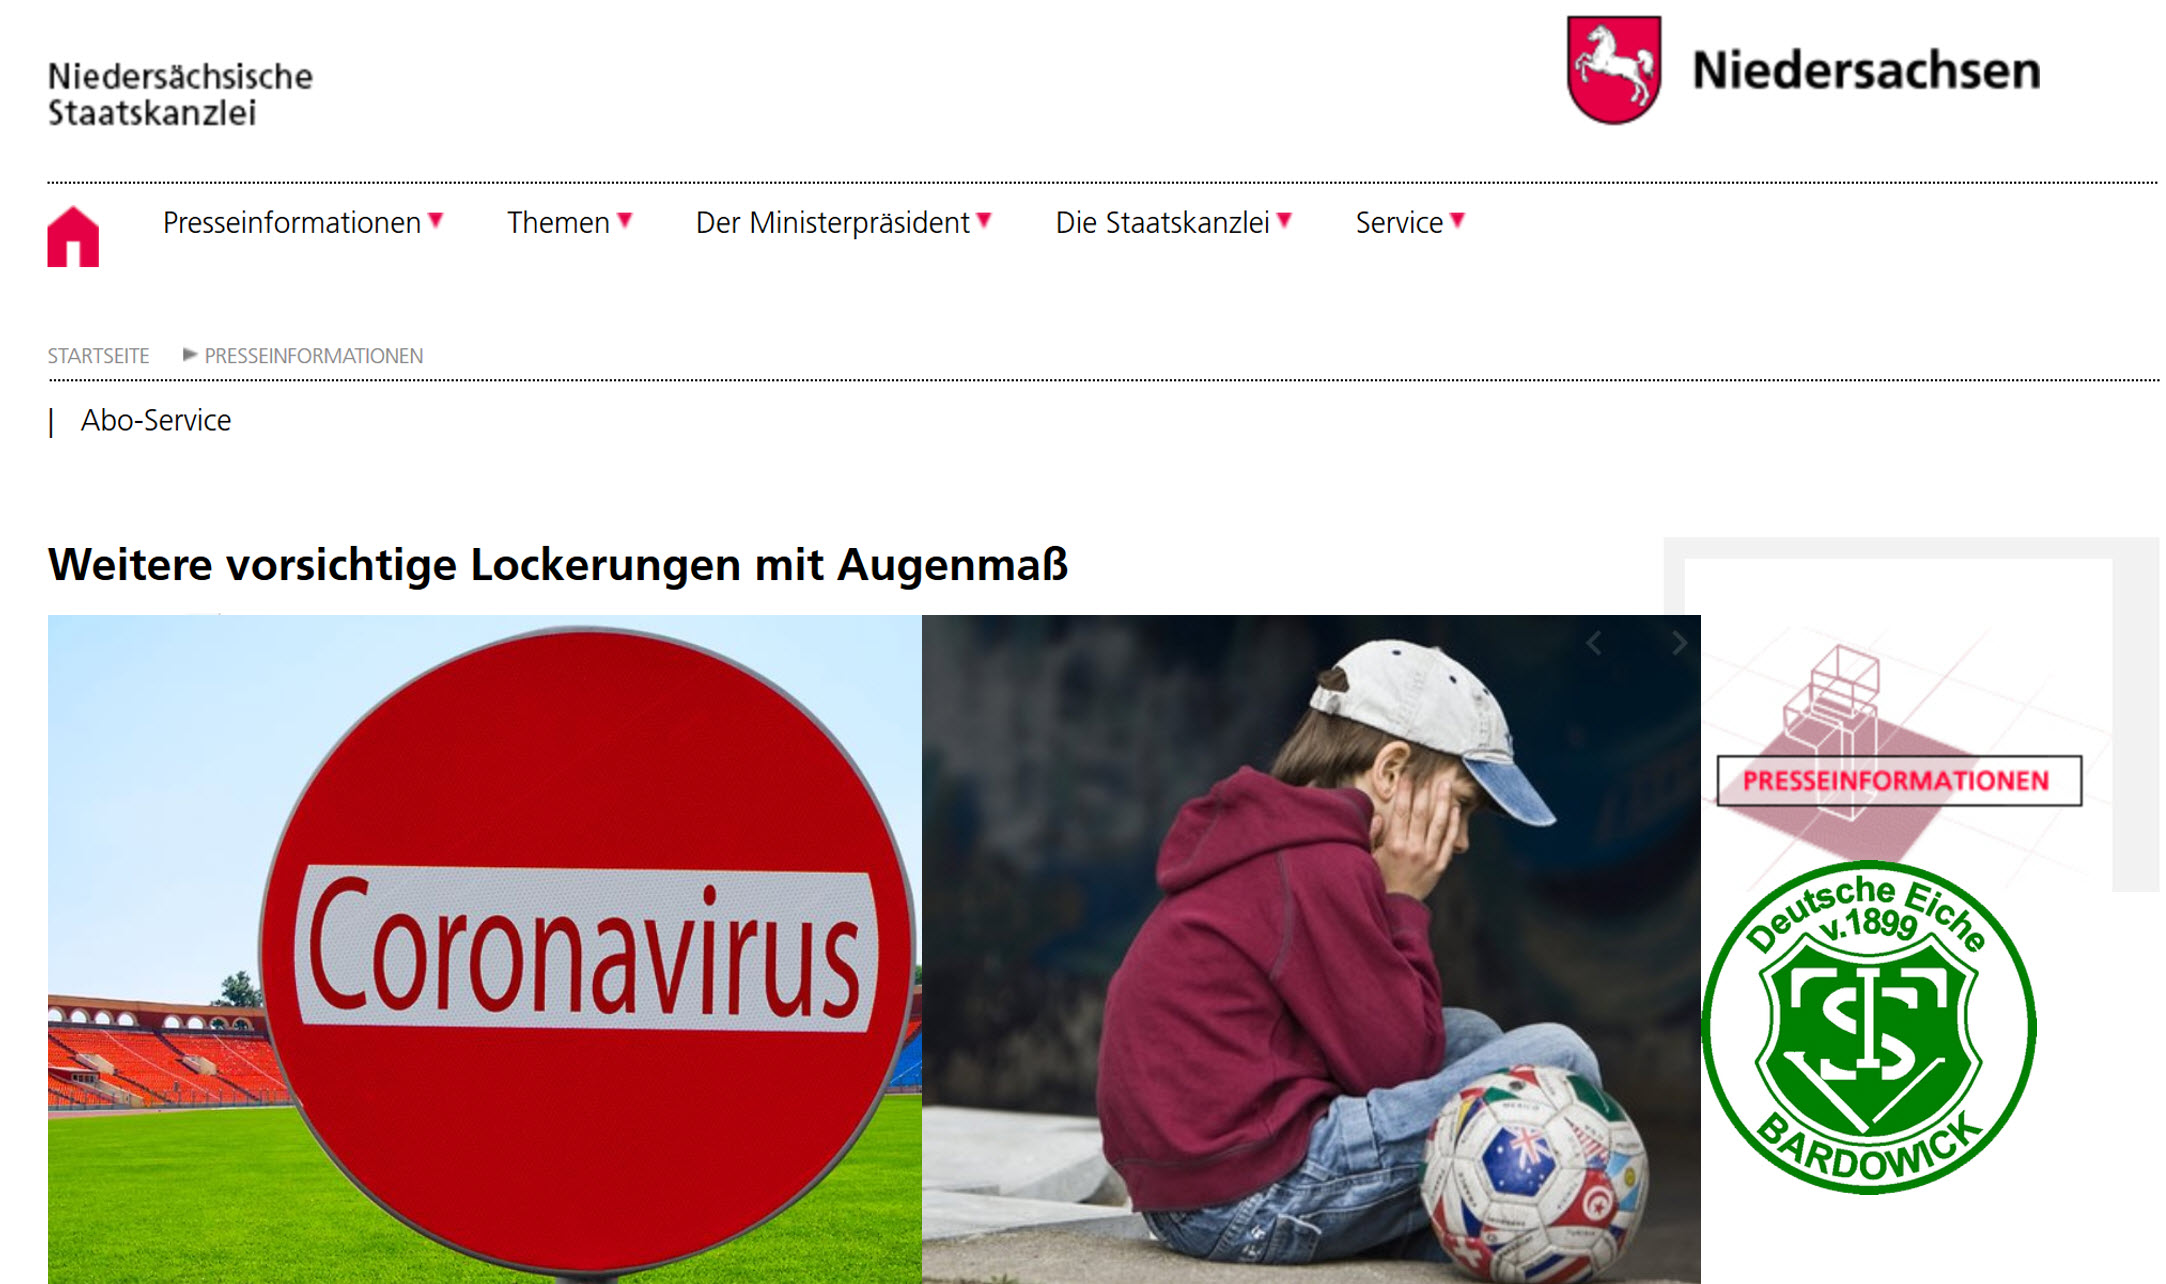Click the Niedersächsische Staatskanzlei title logo
The width and height of the screenshot is (2166, 1284).
[180, 94]
